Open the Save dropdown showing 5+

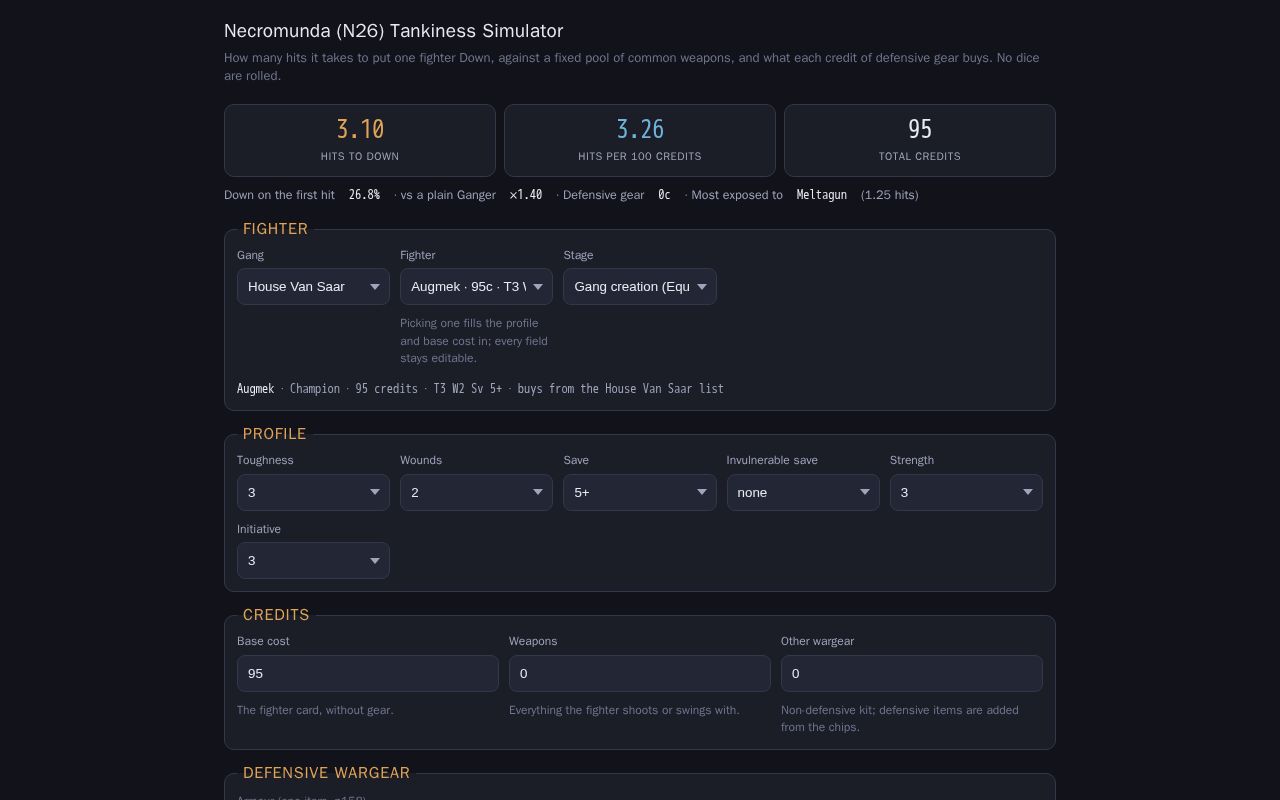(x=640, y=492)
